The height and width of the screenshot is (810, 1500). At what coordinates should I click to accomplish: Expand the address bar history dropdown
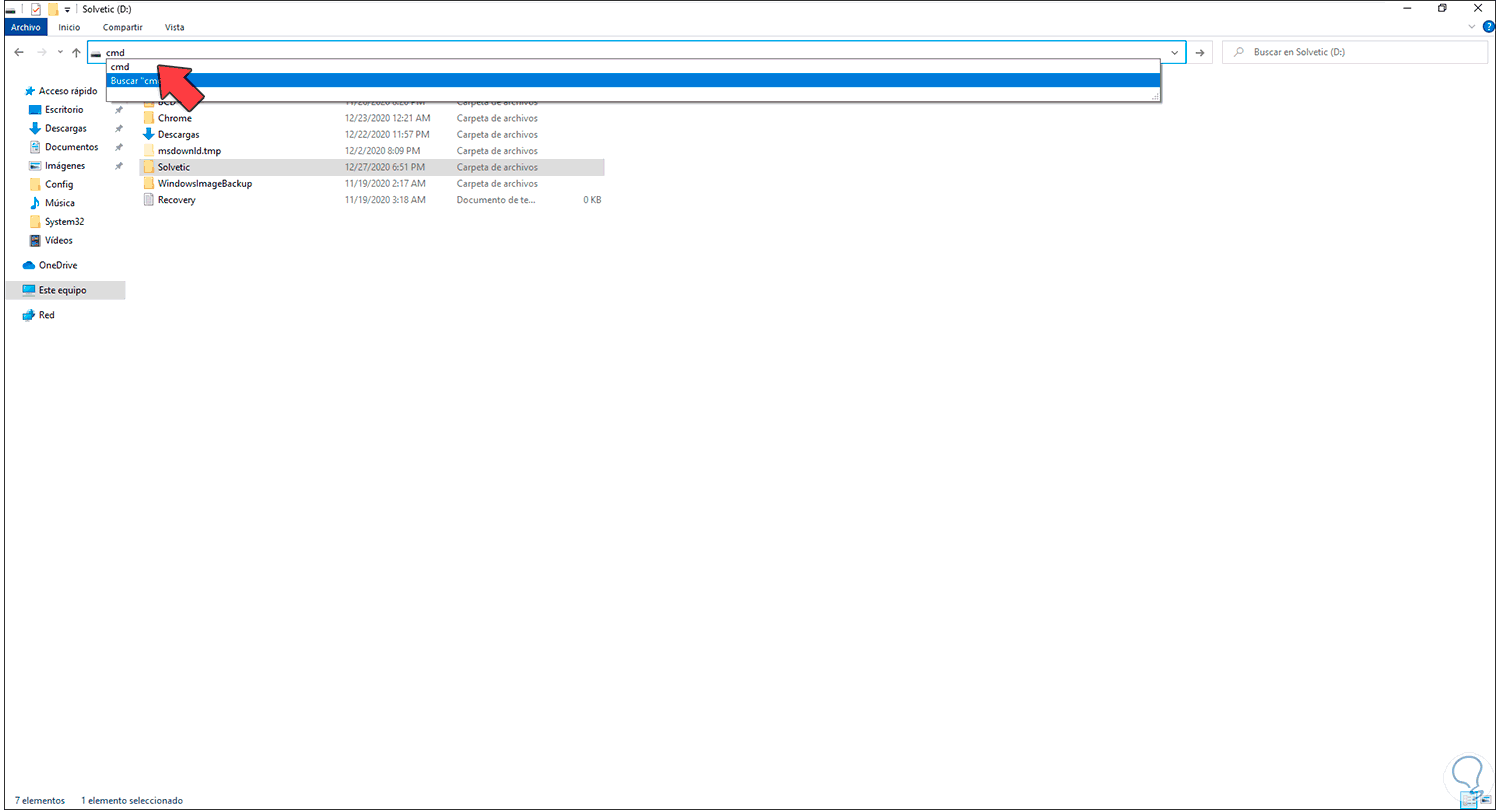(1175, 52)
